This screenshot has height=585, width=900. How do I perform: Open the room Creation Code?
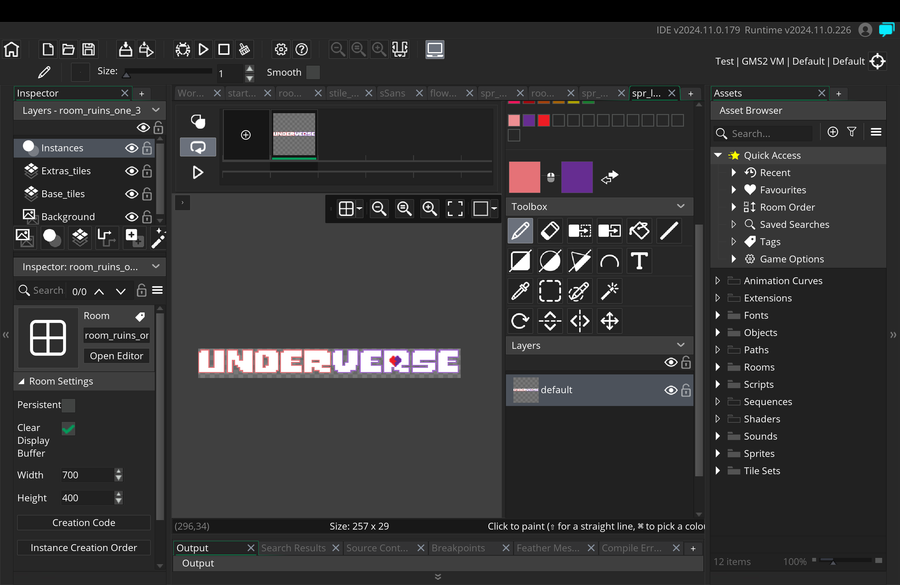point(84,522)
